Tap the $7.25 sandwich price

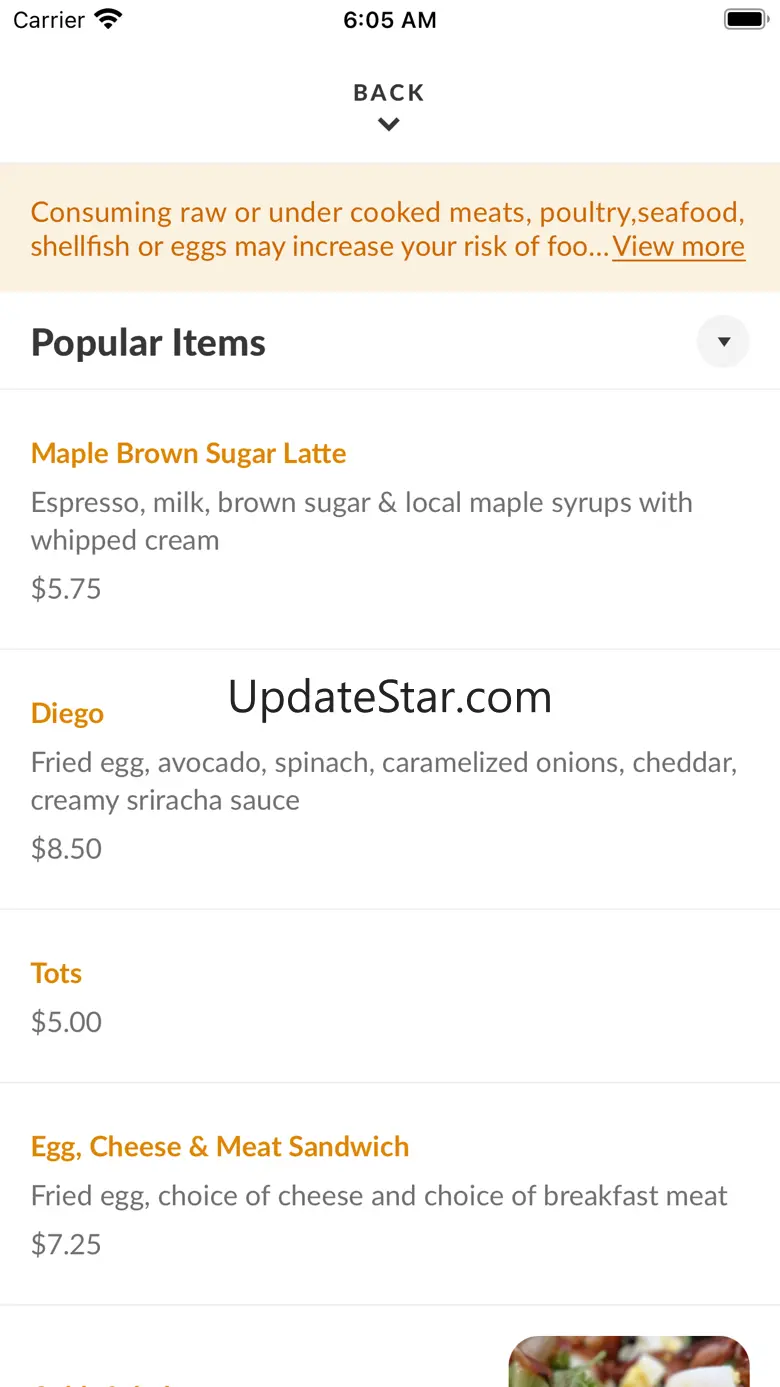point(66,1244)
